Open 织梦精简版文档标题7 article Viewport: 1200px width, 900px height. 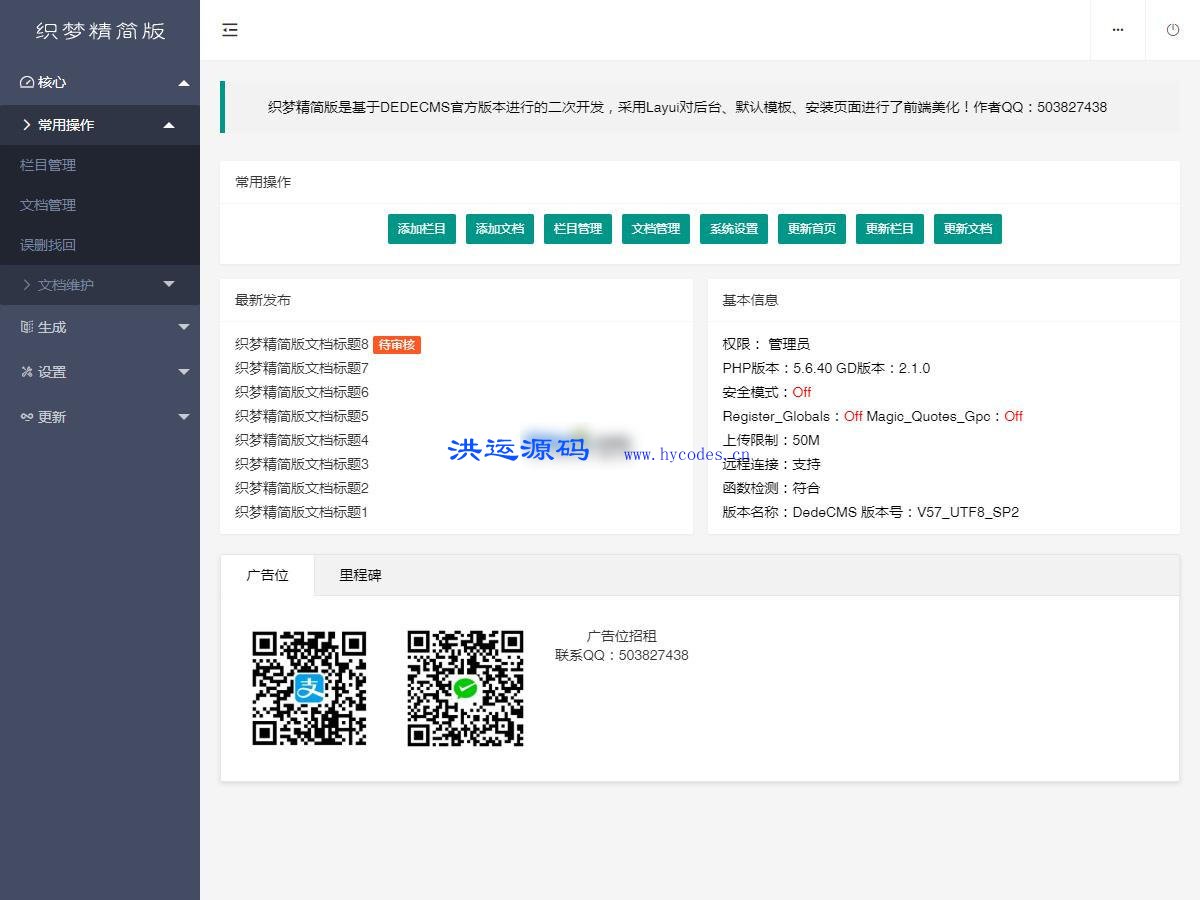point(302,368)
